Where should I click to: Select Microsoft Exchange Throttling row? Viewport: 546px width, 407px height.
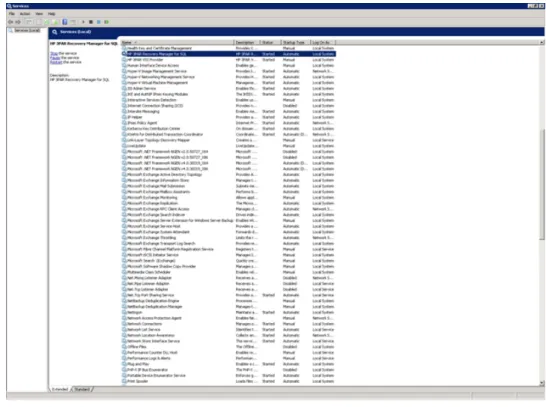[228, 238]
